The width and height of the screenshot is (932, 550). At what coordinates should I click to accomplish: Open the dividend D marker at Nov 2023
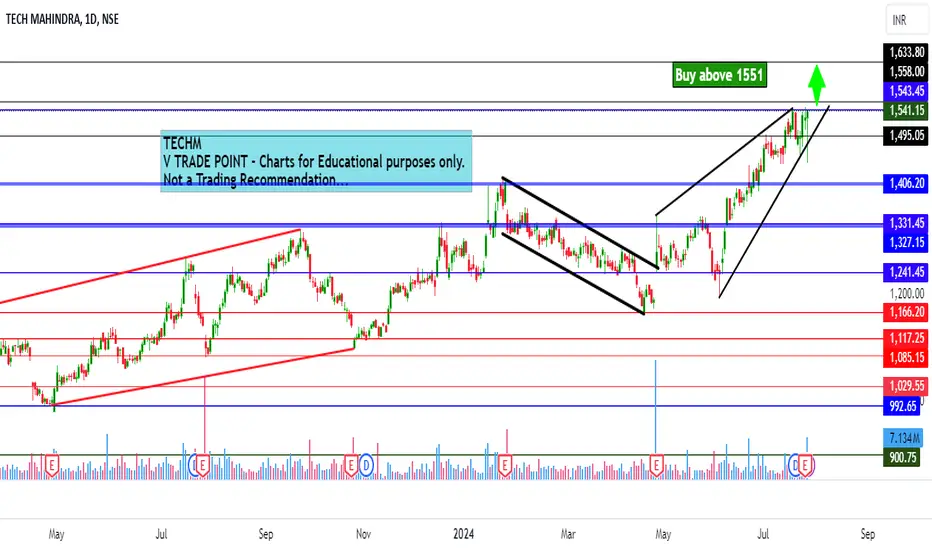coord(366,465)
